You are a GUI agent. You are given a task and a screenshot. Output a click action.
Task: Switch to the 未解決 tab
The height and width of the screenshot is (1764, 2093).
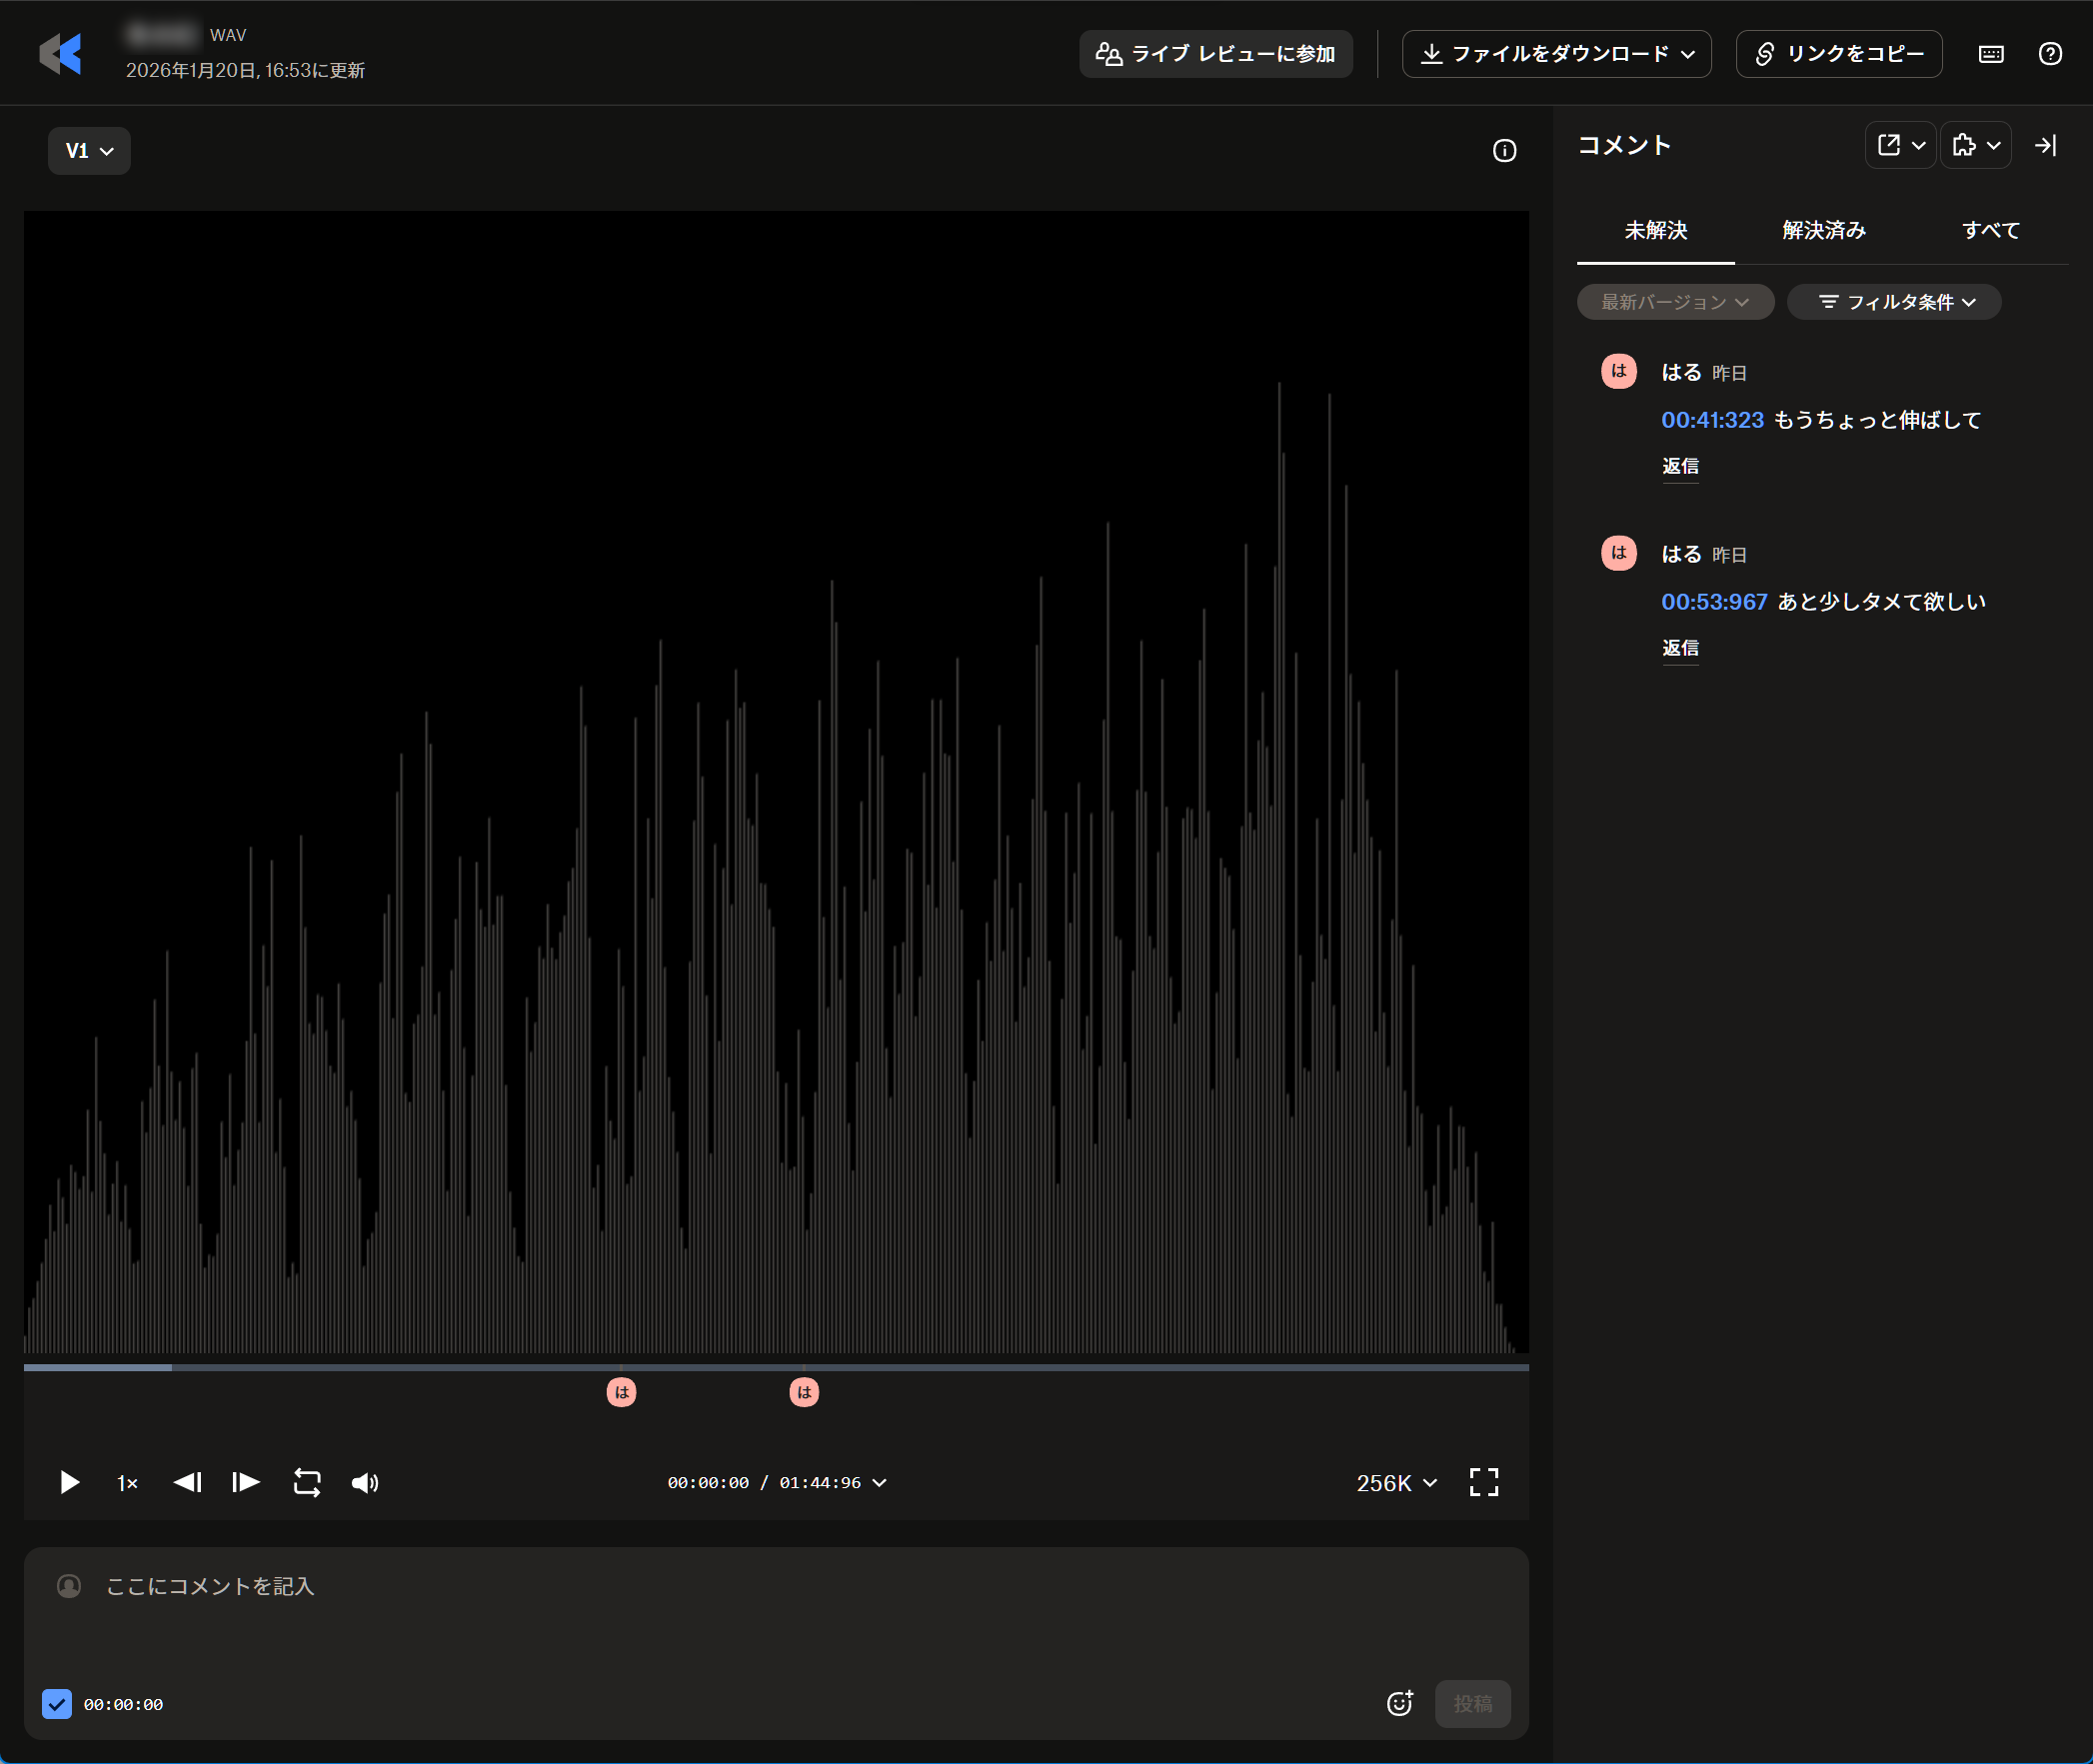coord(1656,231)
